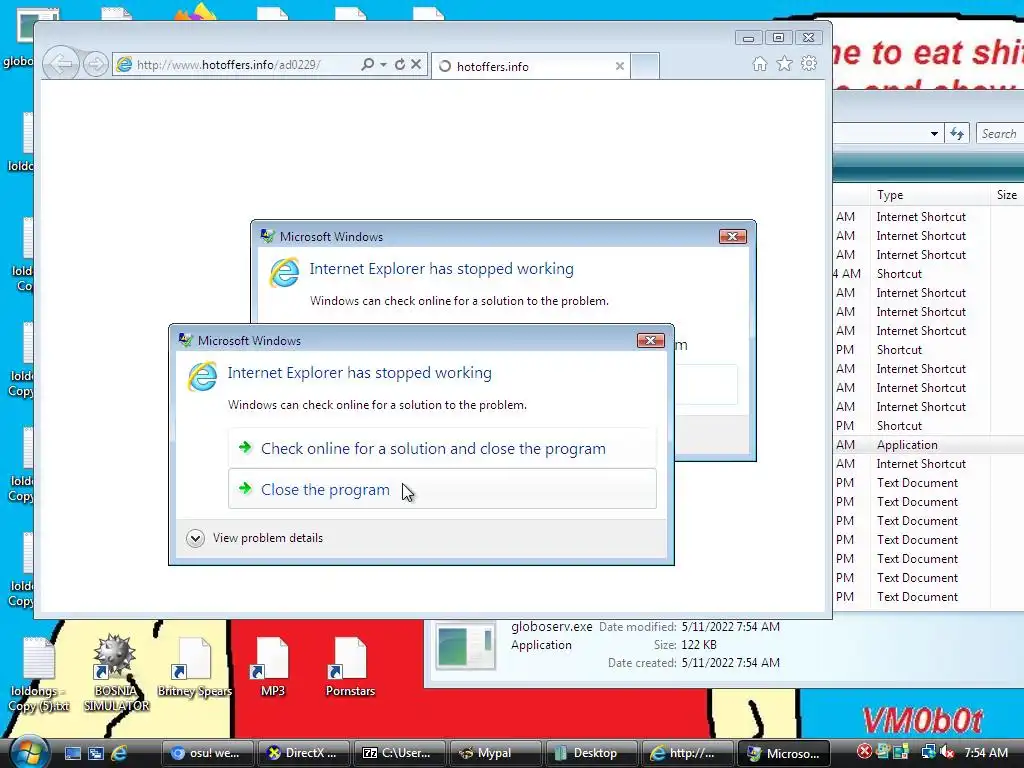The height and width of the screenshot is (768, 1024).
Task: Minimize the Internet Explorer window
Action: click(x=748, y=38)
